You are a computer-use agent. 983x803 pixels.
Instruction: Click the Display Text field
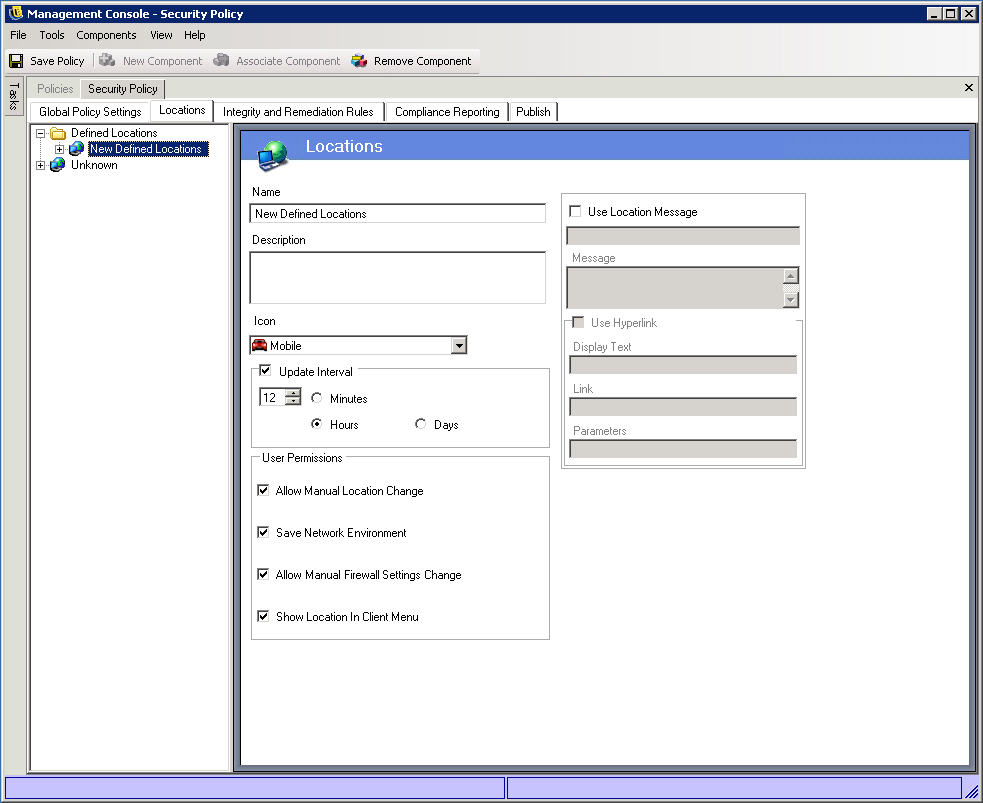683,365
